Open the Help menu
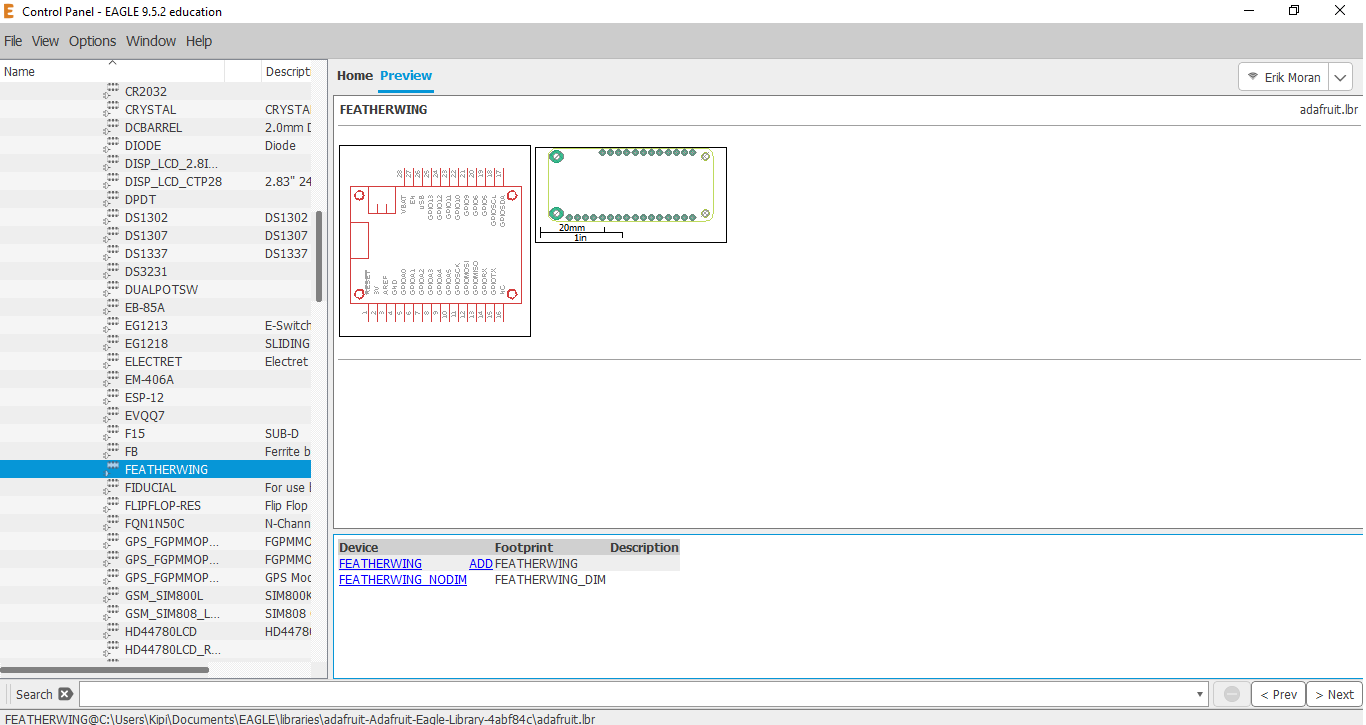 199,41
